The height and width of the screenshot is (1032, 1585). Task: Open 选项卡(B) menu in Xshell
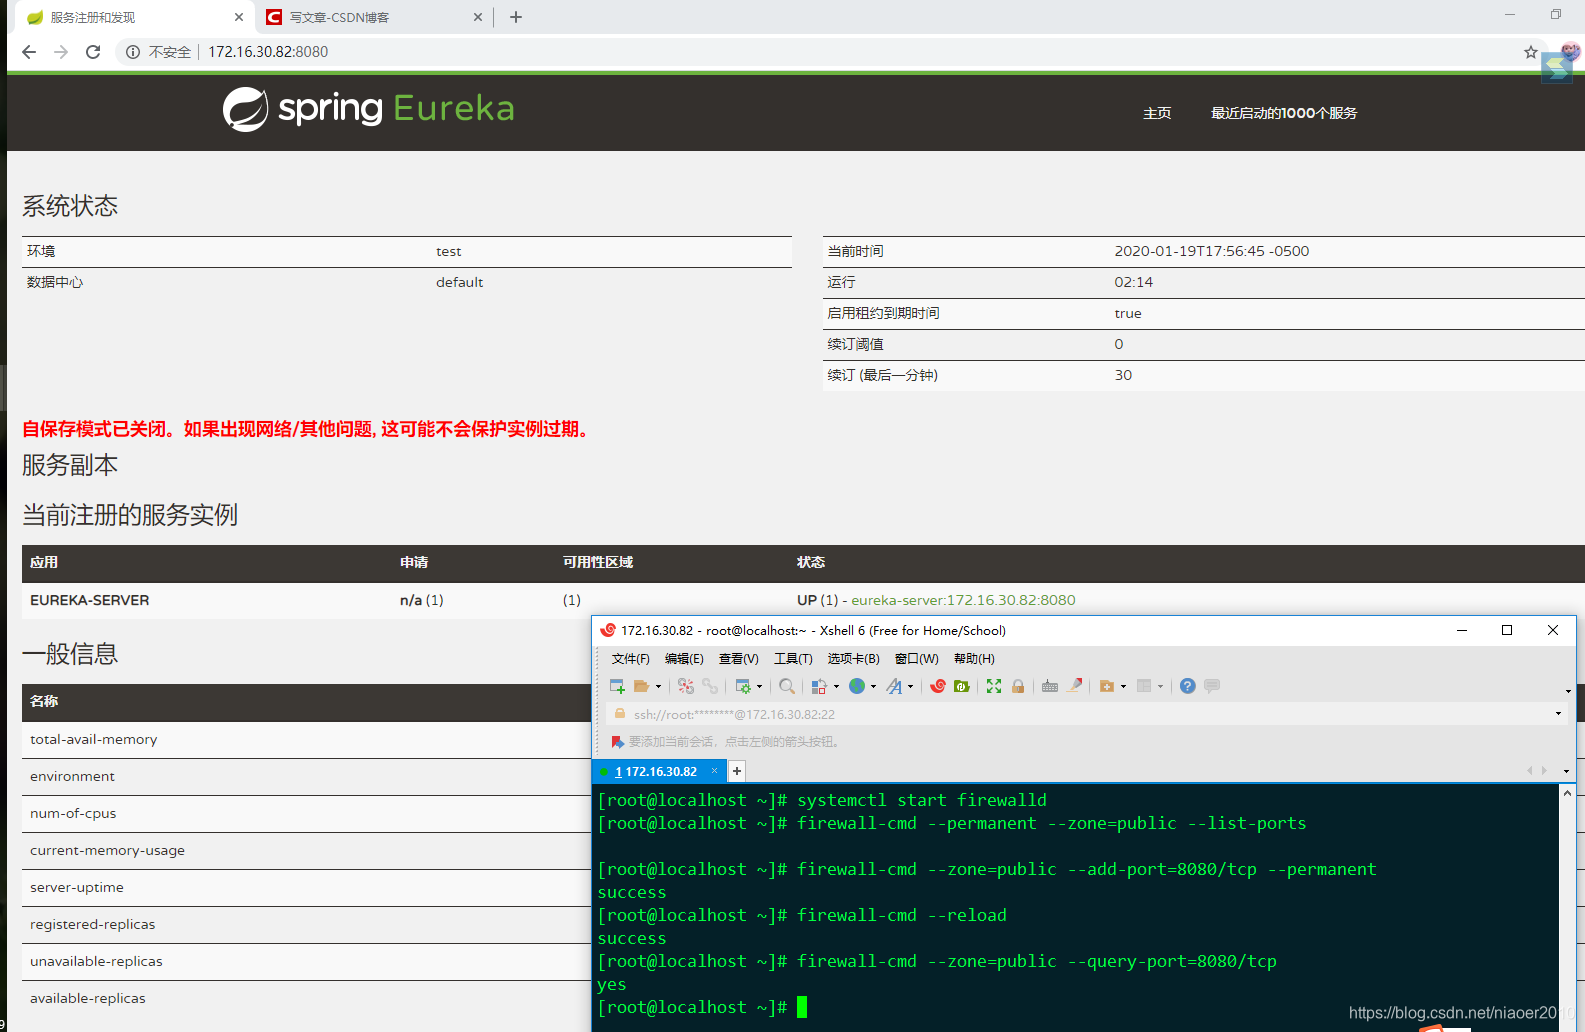(x=853, y=659)
